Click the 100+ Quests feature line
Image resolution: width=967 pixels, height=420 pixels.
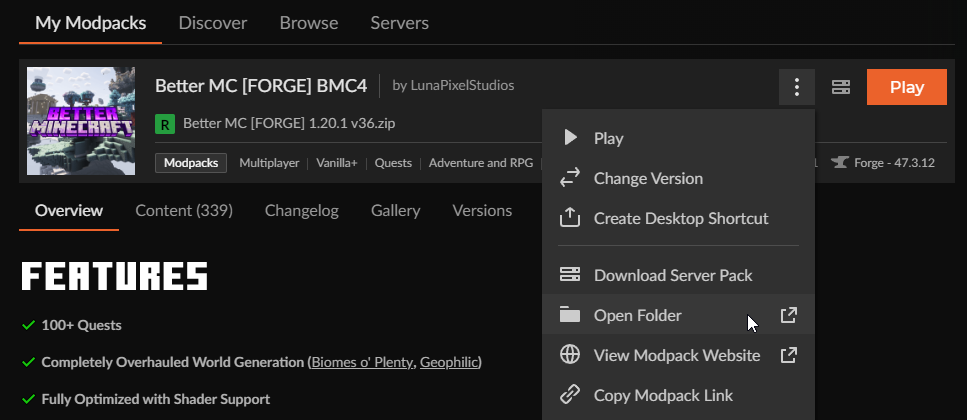coord(81,325)
